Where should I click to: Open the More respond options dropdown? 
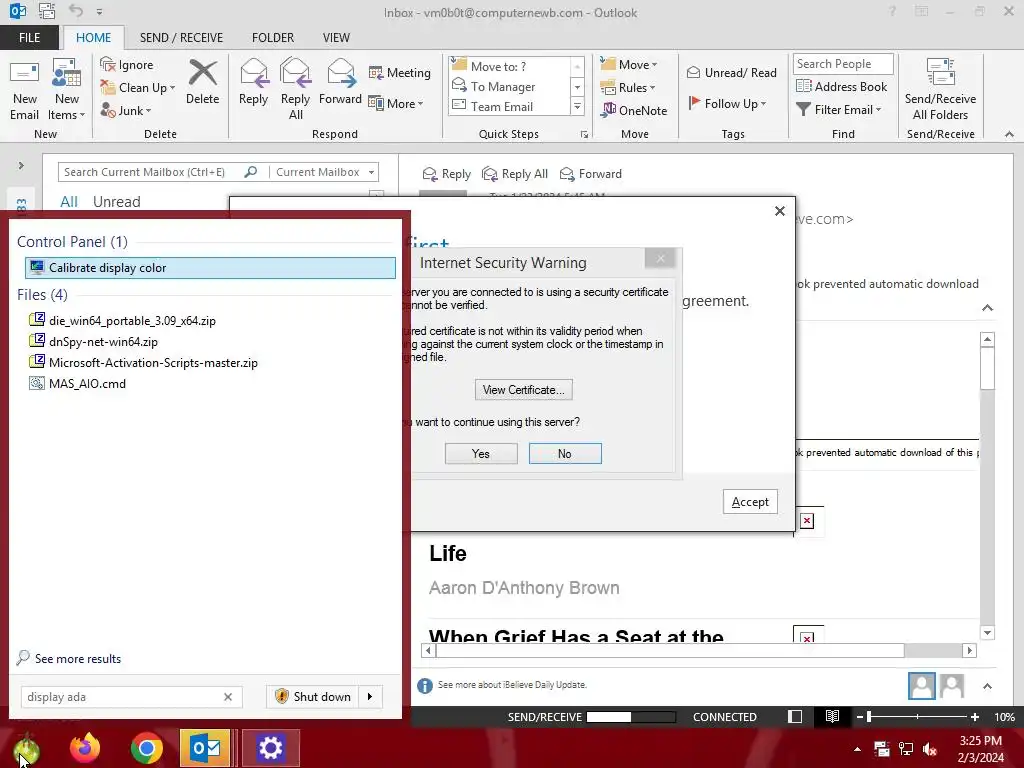pyautogui.click(x=396, y=103)
